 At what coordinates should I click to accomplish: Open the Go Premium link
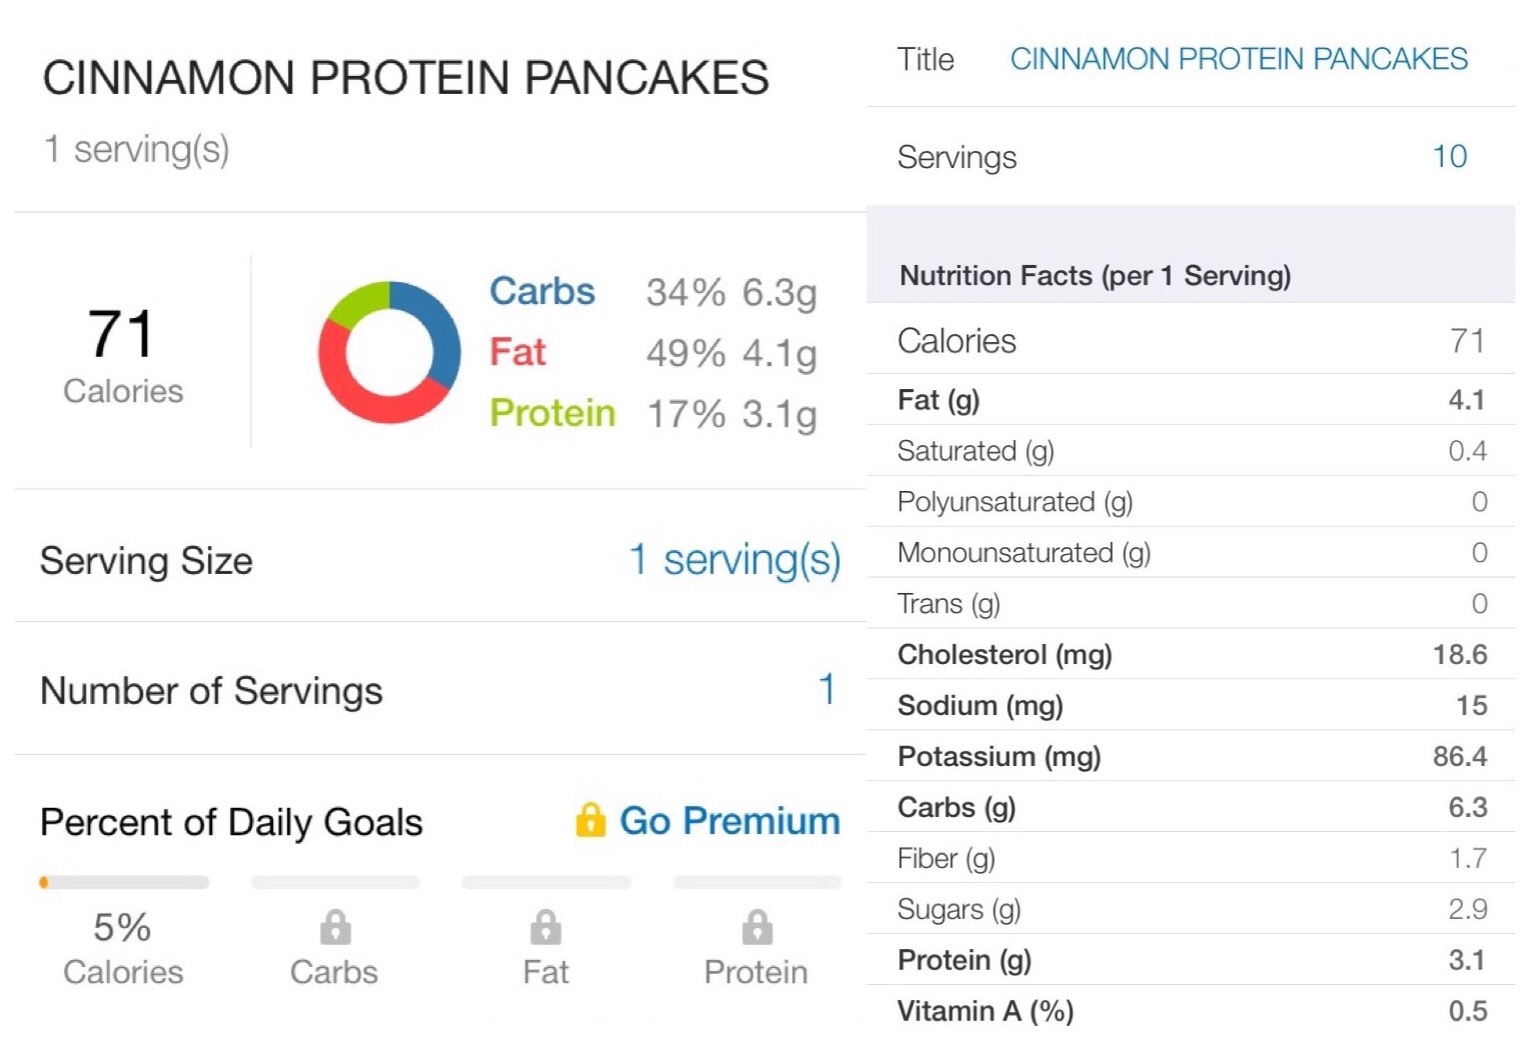click(729, 821)
